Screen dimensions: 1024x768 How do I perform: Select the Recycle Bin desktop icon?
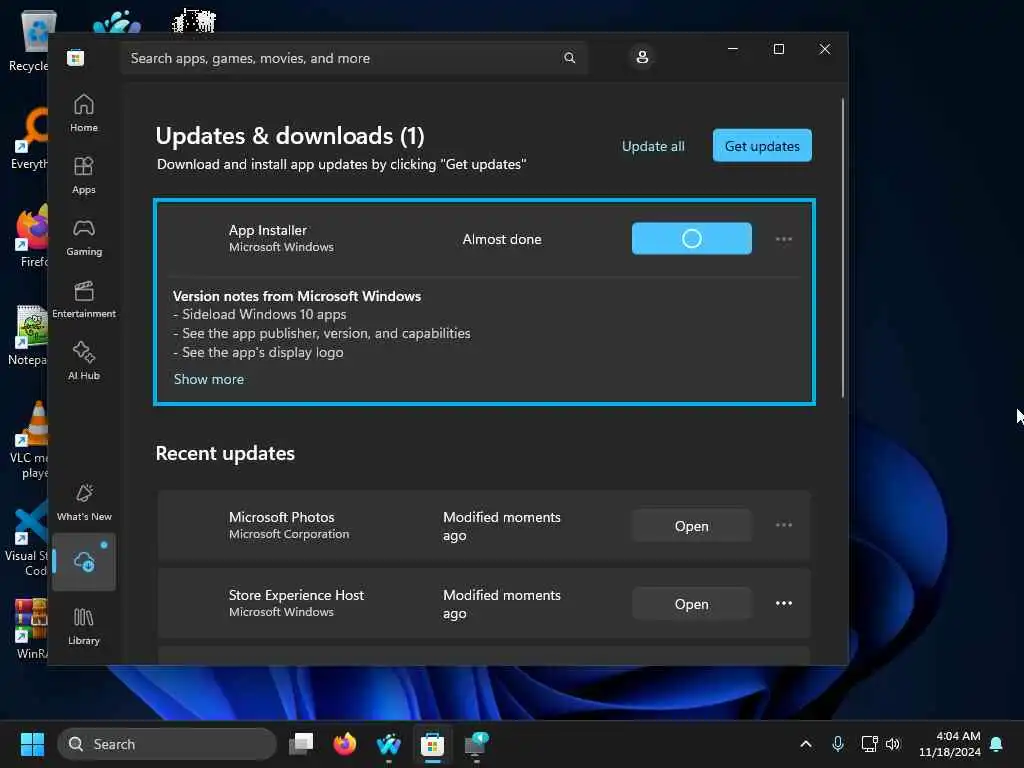pyautogui.click(x=29, y=39)
